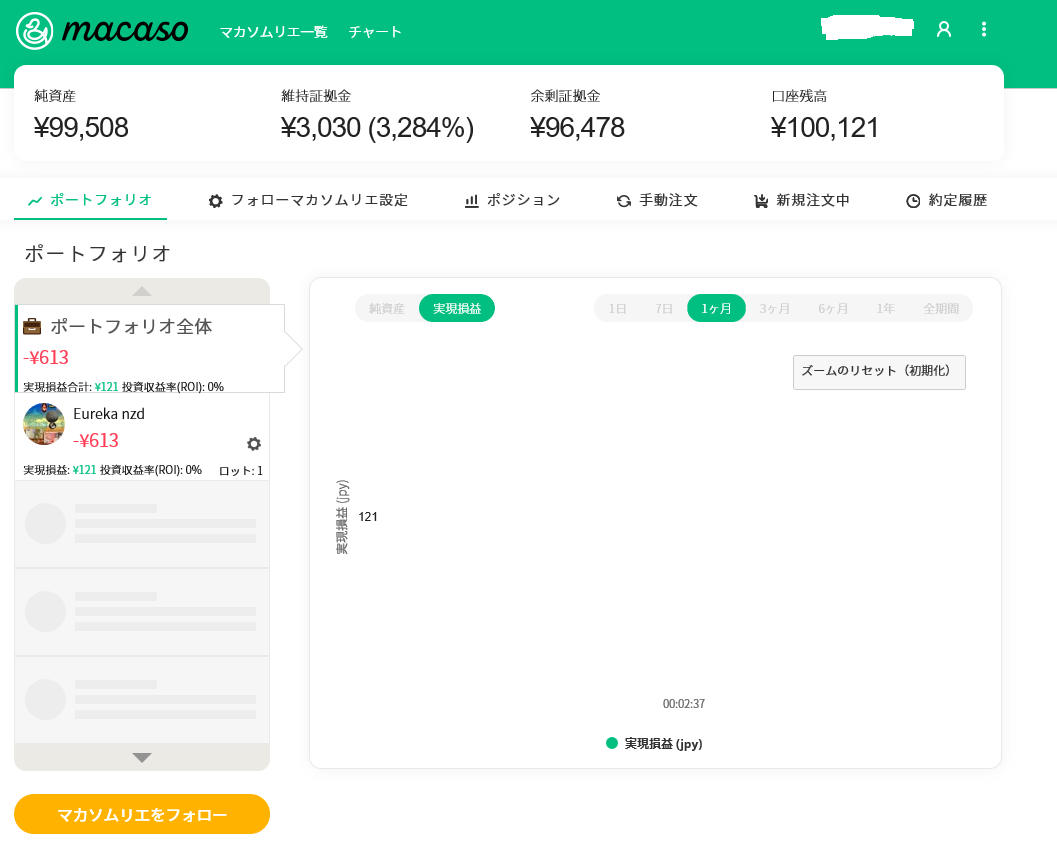This screenshot has width=1057, height=846.
Task: Open the 約定履歴 tab
Action: tap(946, 200)
